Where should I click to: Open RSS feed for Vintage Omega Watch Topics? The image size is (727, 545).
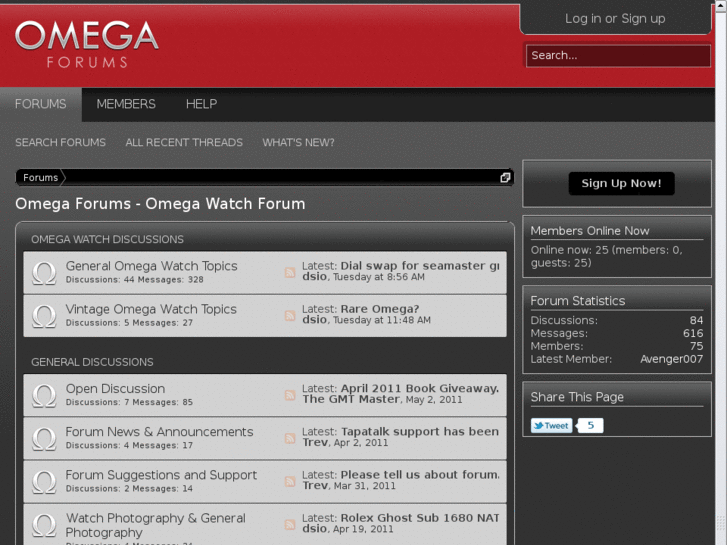(290, 315)
